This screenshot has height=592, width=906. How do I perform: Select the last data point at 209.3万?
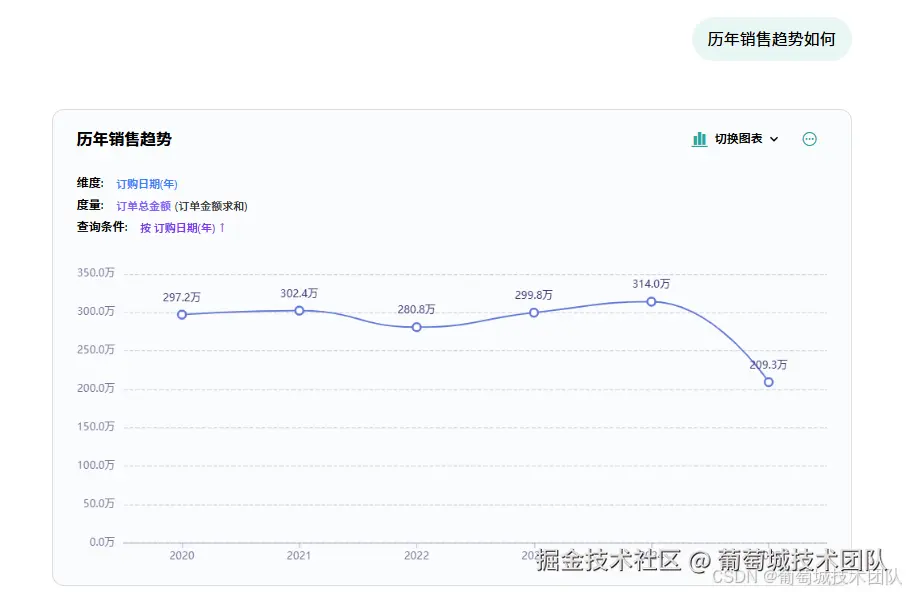tap(768, 382)
